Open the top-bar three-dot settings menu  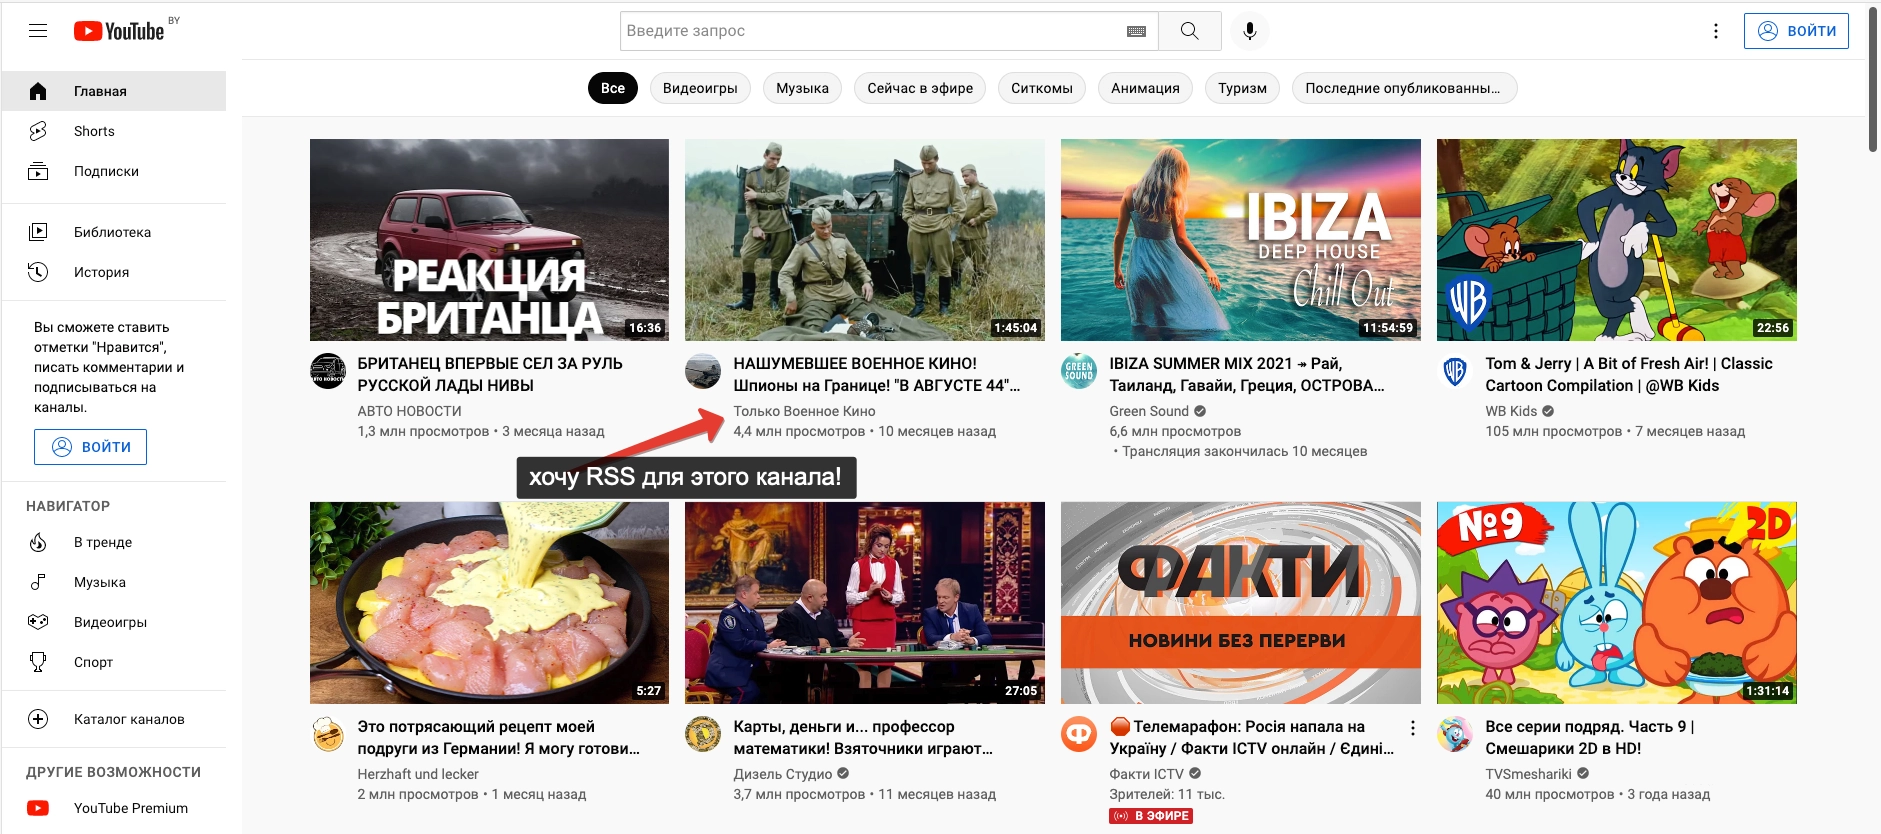[x=1716, y=31]
